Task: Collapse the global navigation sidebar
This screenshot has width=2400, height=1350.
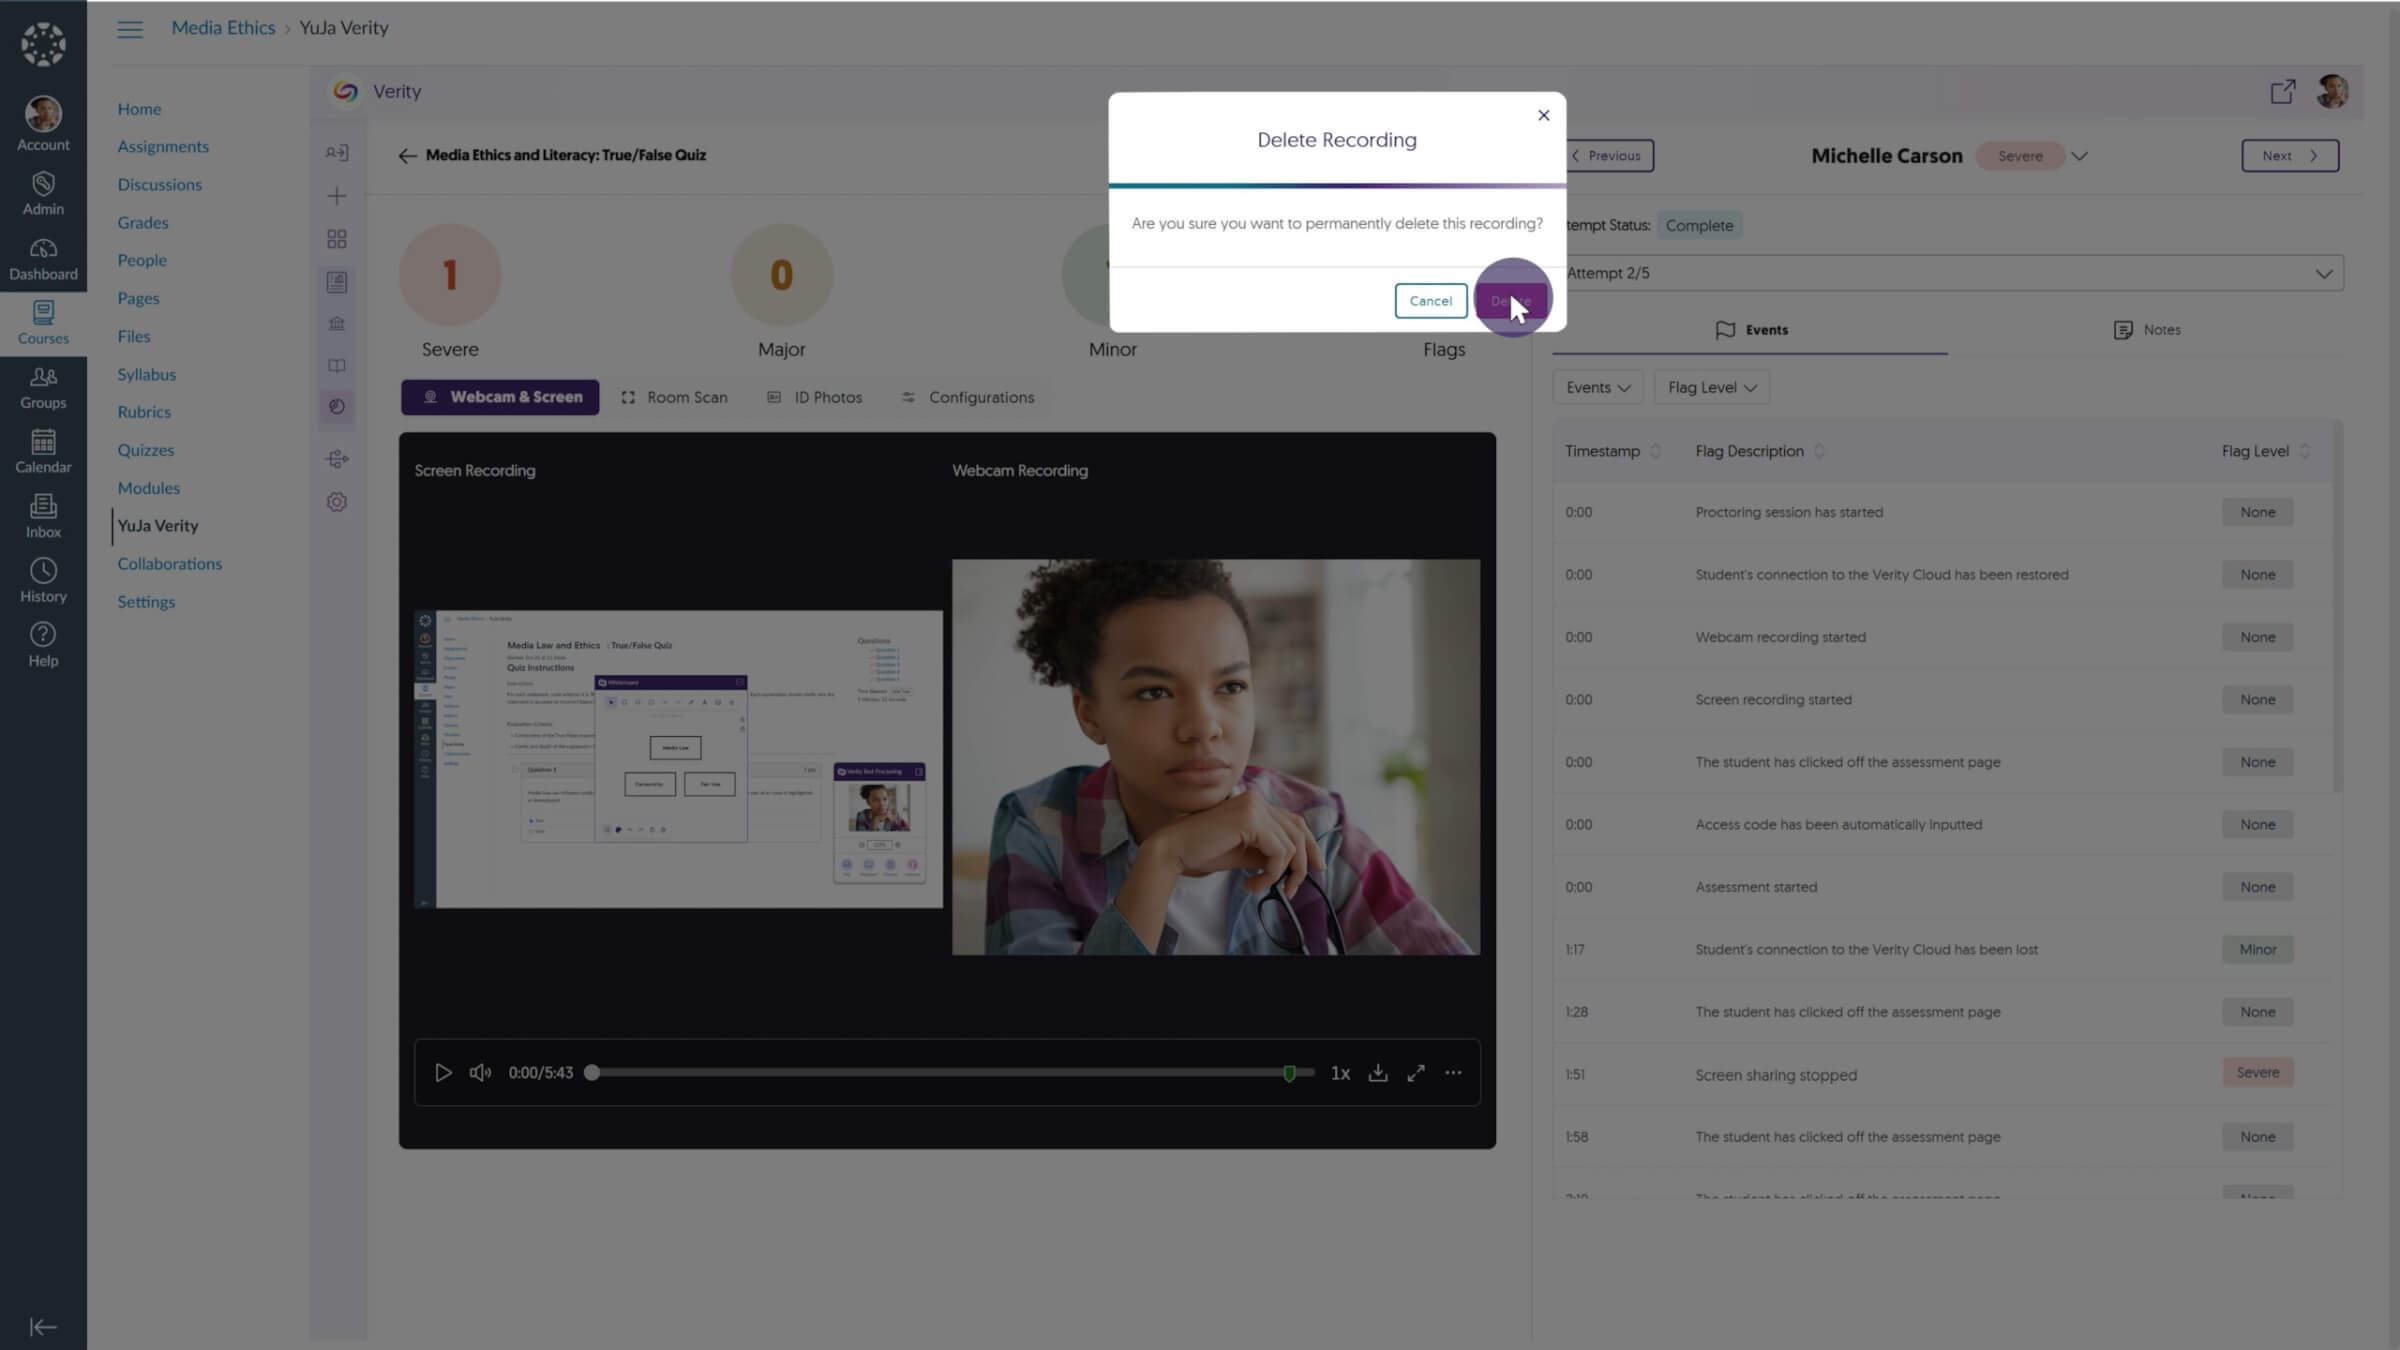Action: pos(43,1327)
